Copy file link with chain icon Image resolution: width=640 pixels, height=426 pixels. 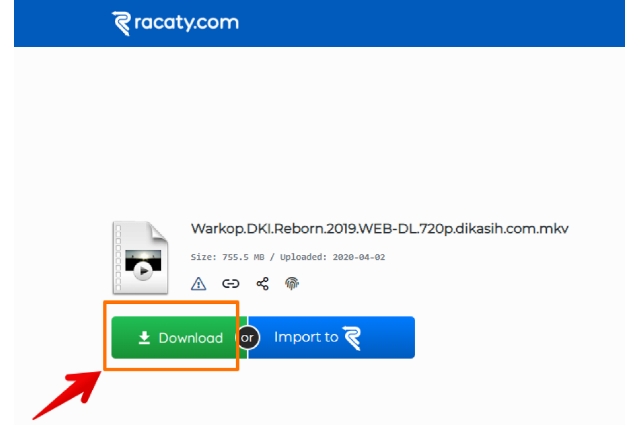click(x=231, y=283)
